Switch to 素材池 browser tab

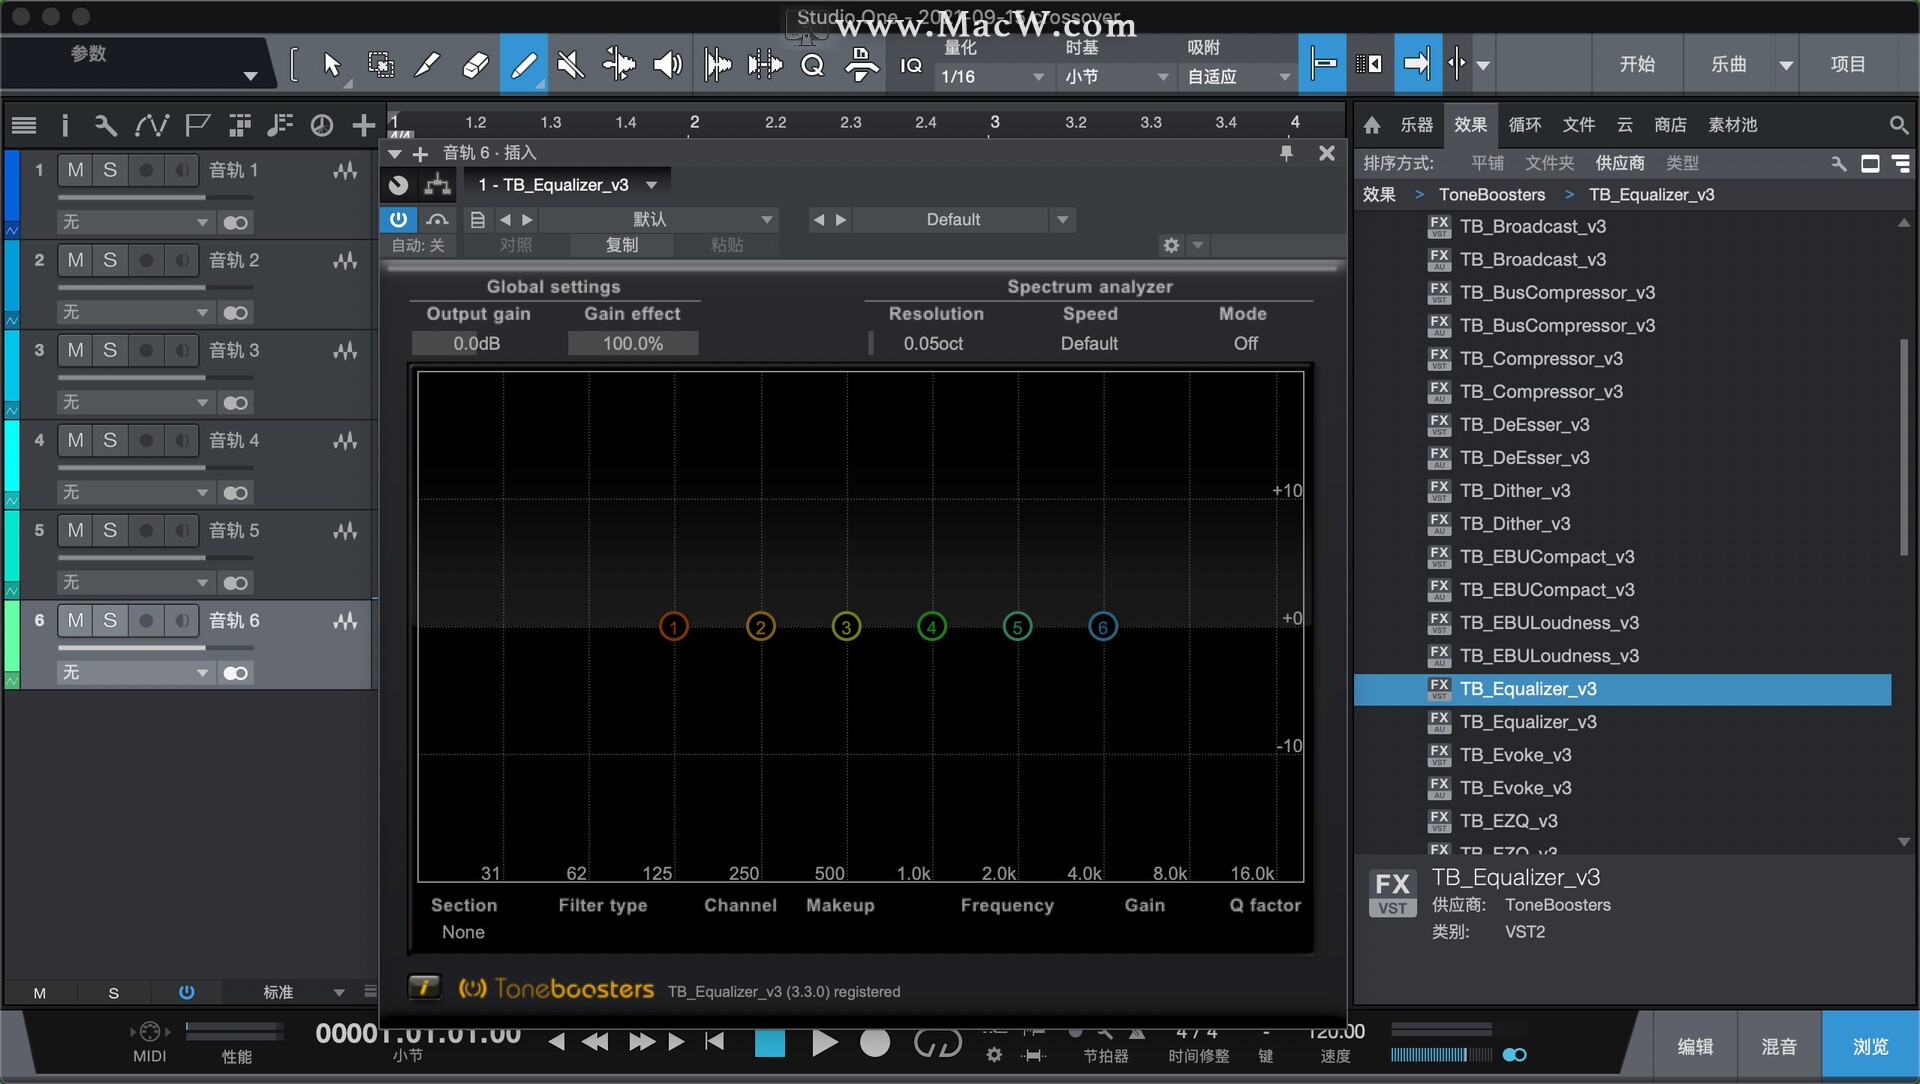pyautogui.click(x=1732, y=125)
